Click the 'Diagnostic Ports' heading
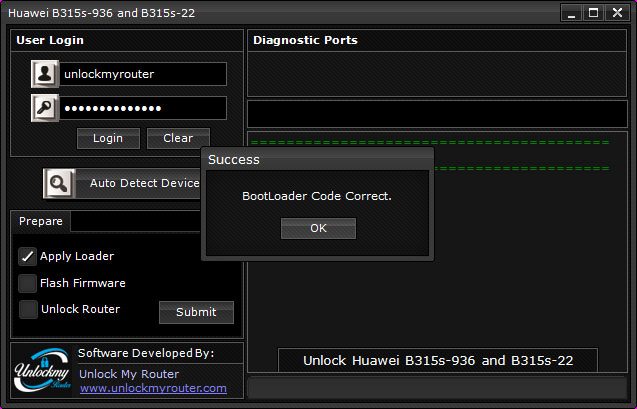Image resolution: width=637 pixels, height=409 pixels. [x=306, y=40]
